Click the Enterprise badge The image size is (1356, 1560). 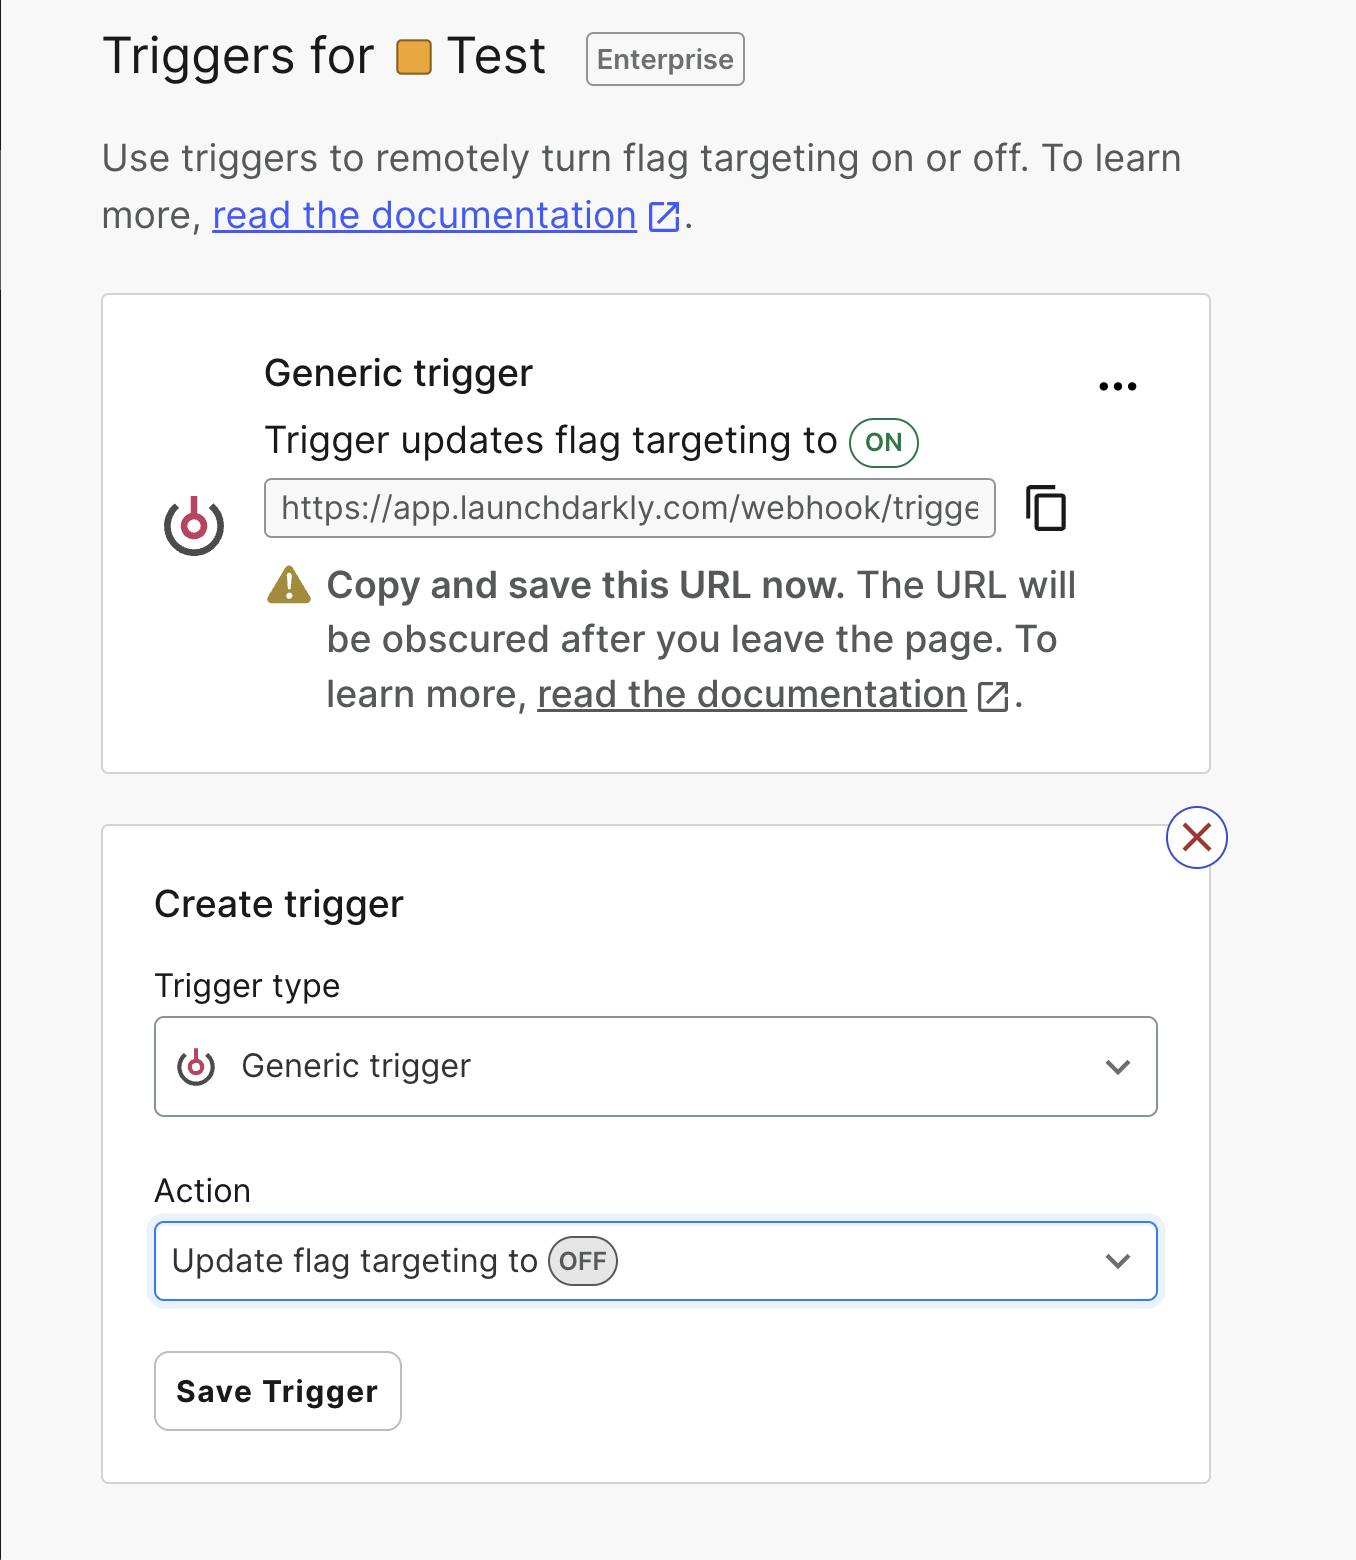[665, 59]
